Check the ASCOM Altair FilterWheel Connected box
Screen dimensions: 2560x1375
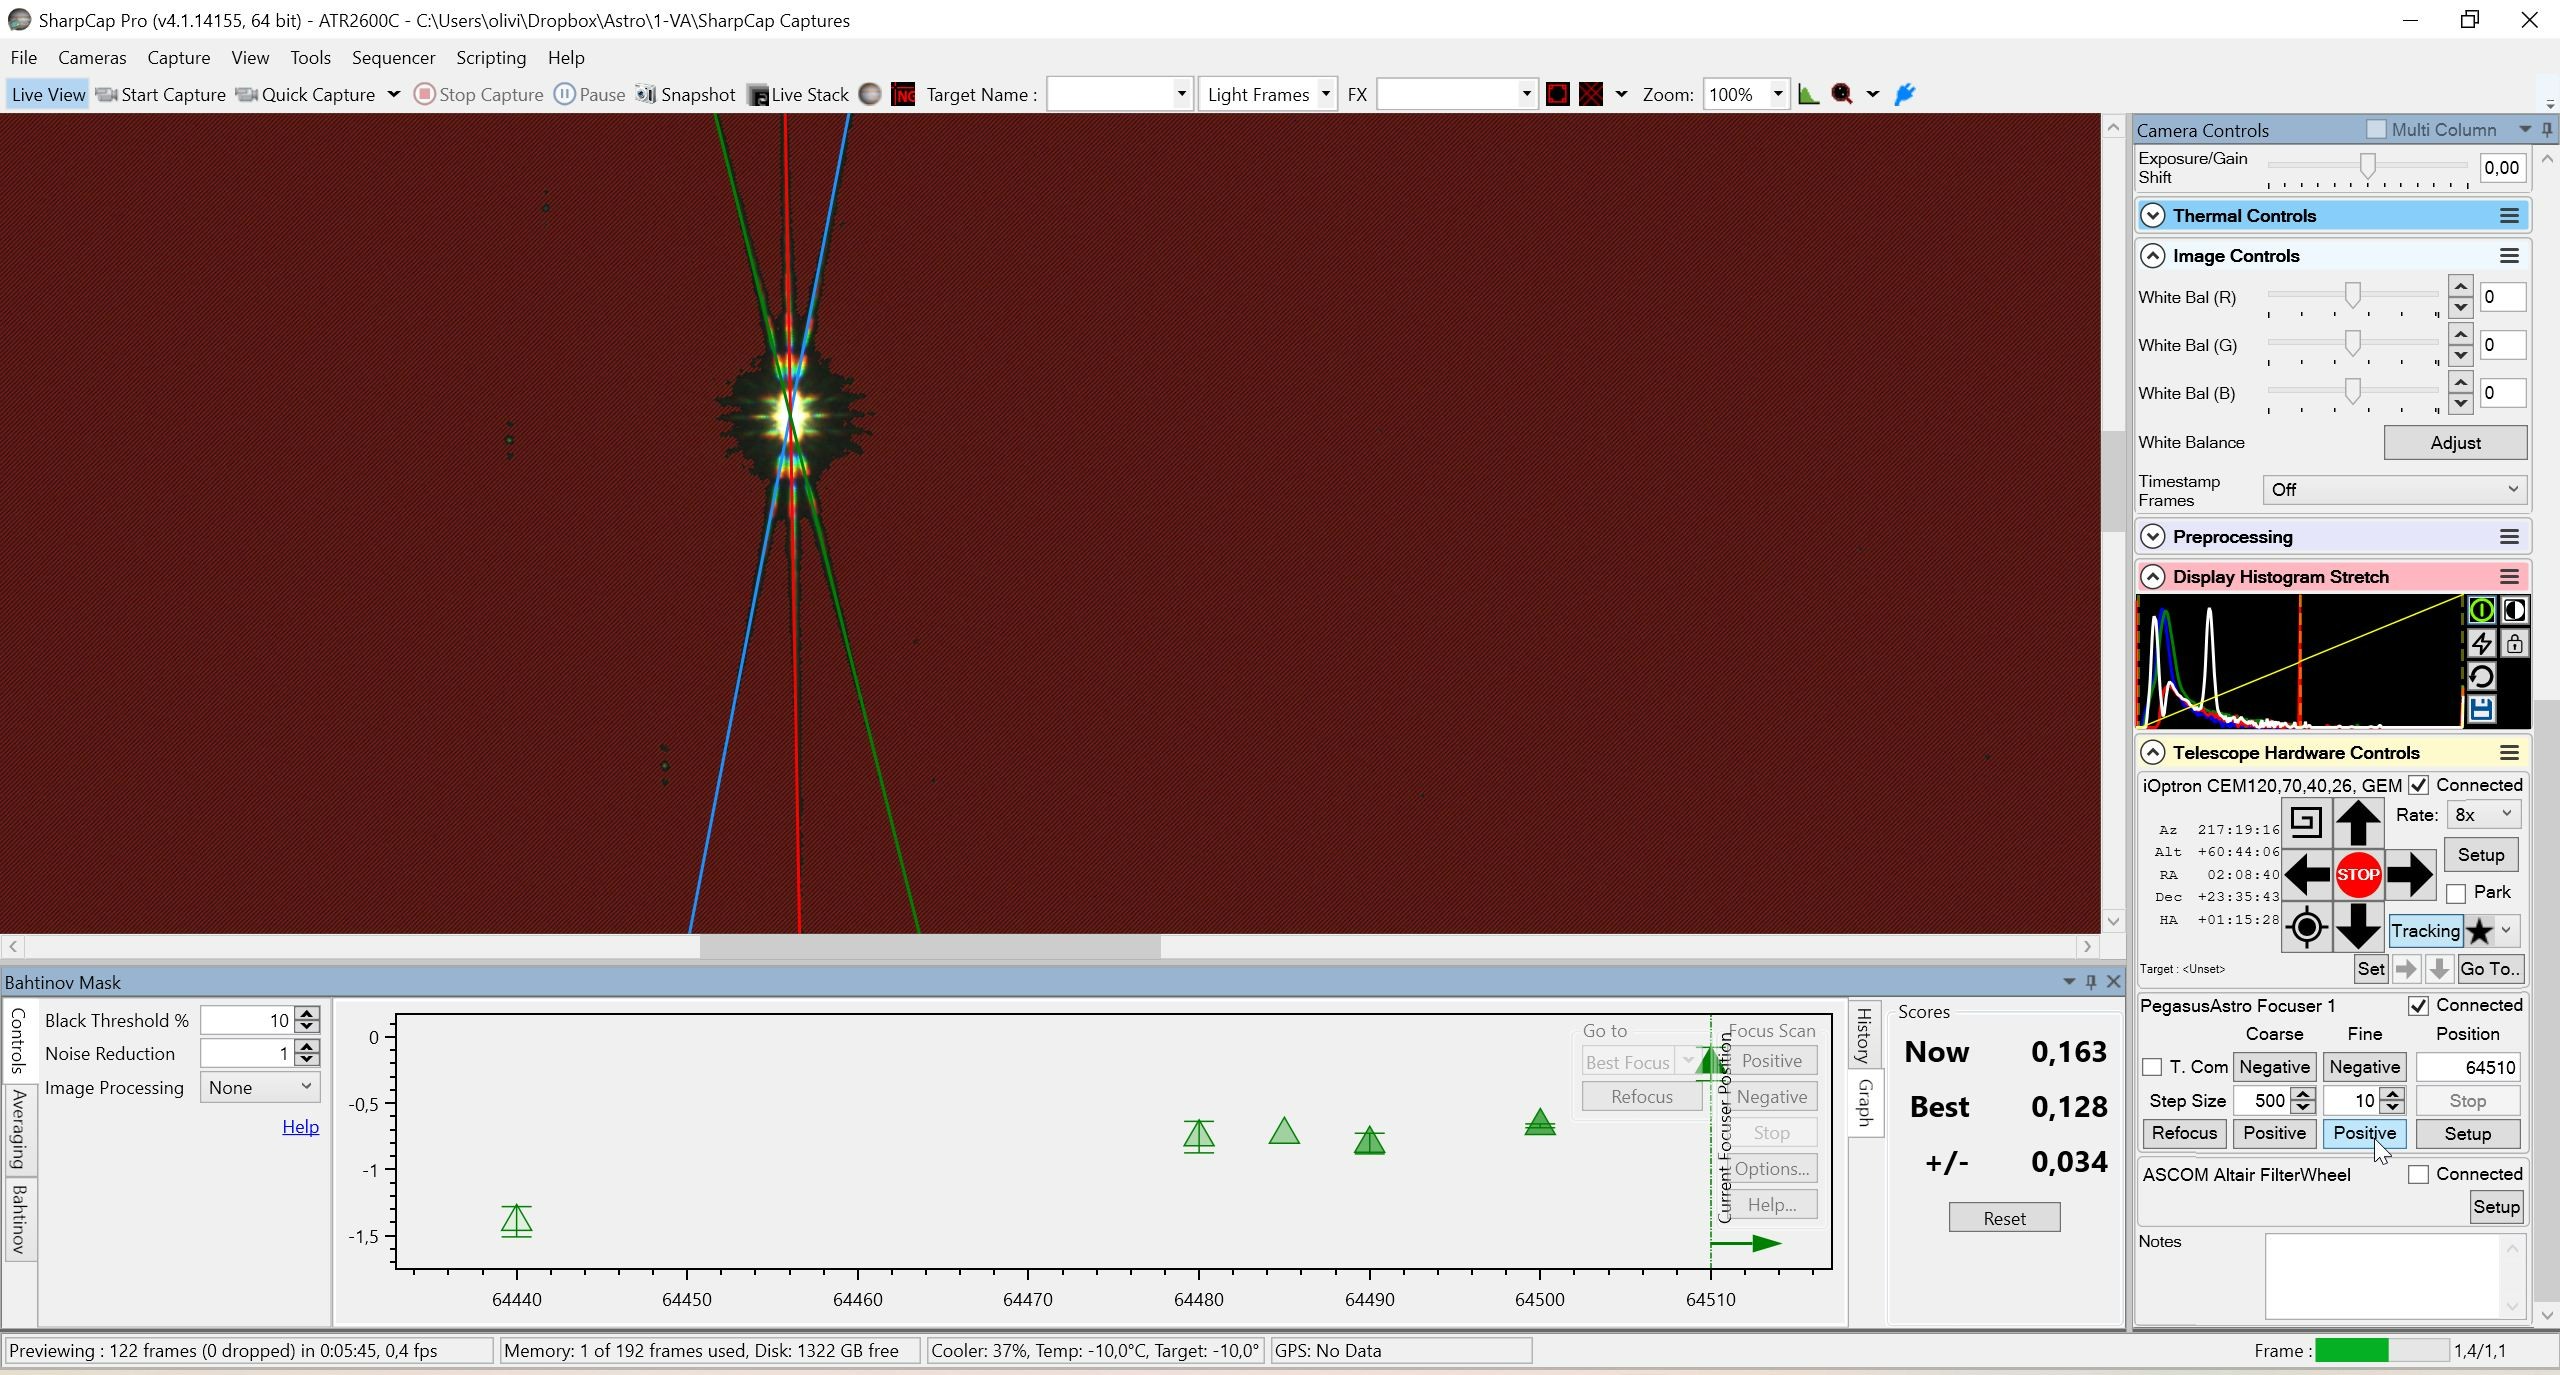(x=2418, y=1174)
